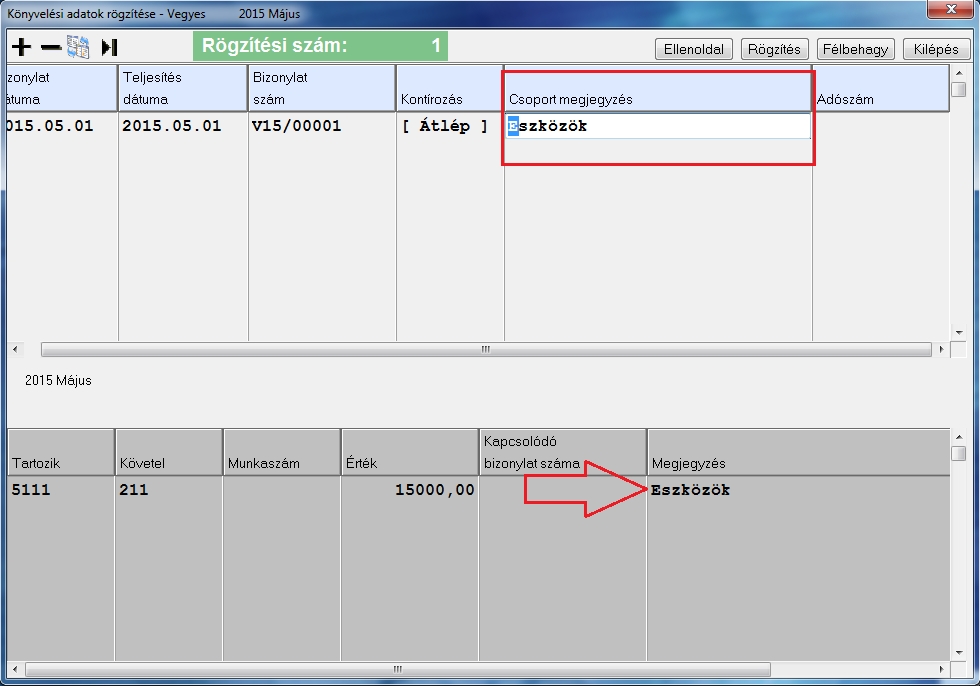Image resolution: width=980 pixels, height=686 pixels.
Task: Click the upper grid's horizontal scrollbar right arrow
Action: [940, 350]
